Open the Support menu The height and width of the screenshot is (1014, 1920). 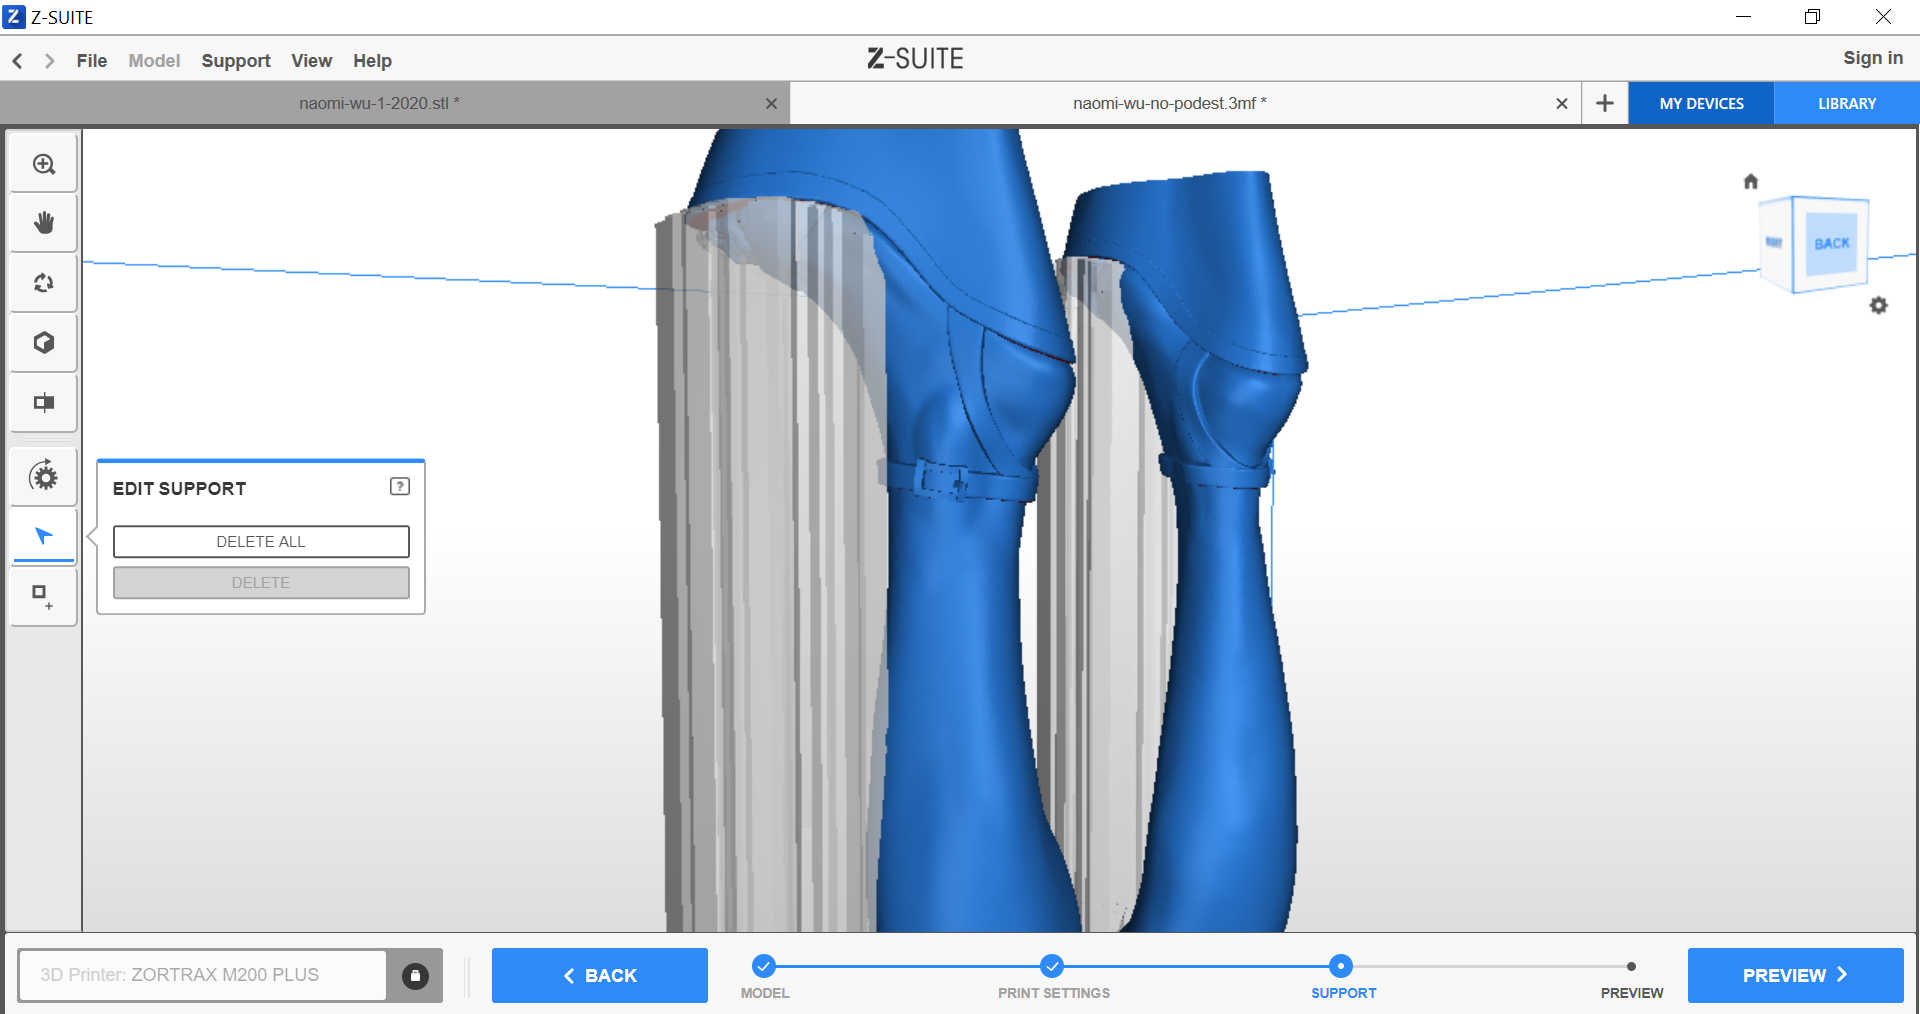(x=235, y=60)
